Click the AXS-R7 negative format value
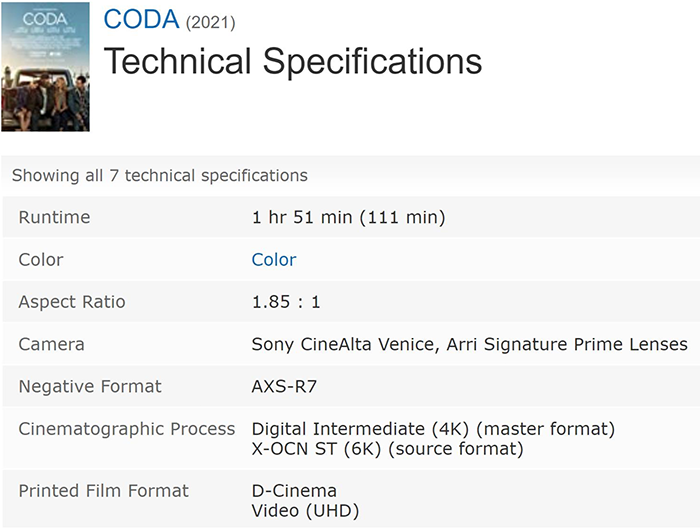 click(284, 386)
